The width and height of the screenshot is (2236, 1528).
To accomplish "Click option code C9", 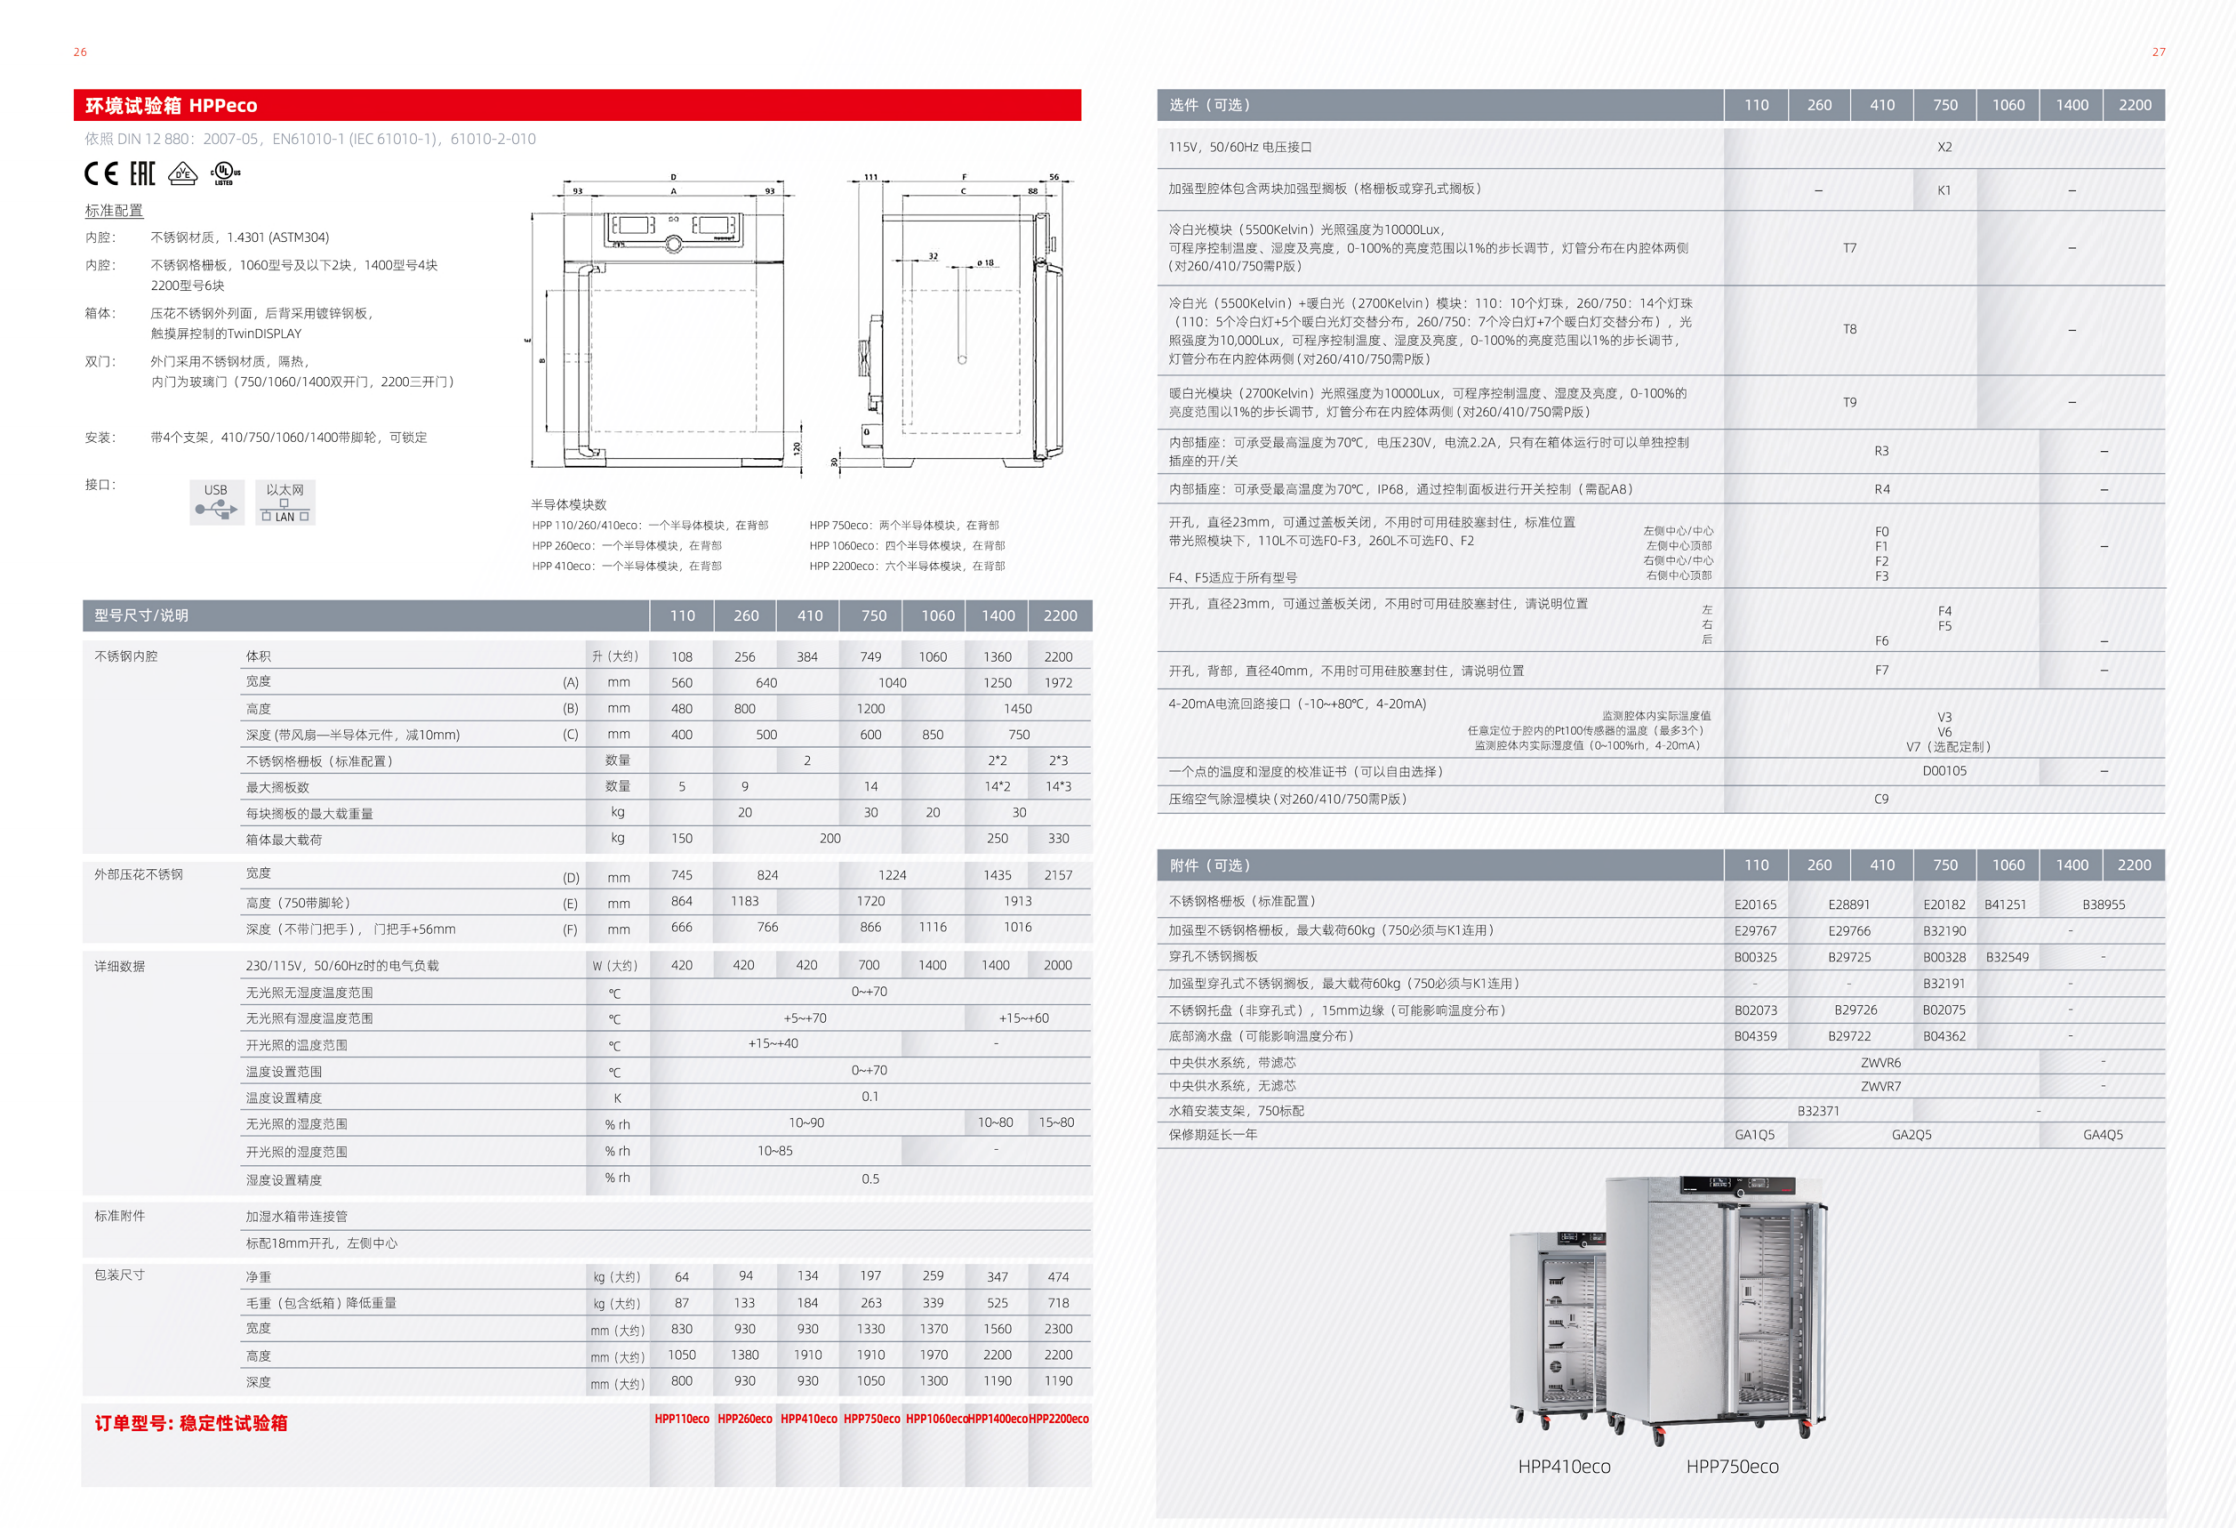I will (1882, 799).
